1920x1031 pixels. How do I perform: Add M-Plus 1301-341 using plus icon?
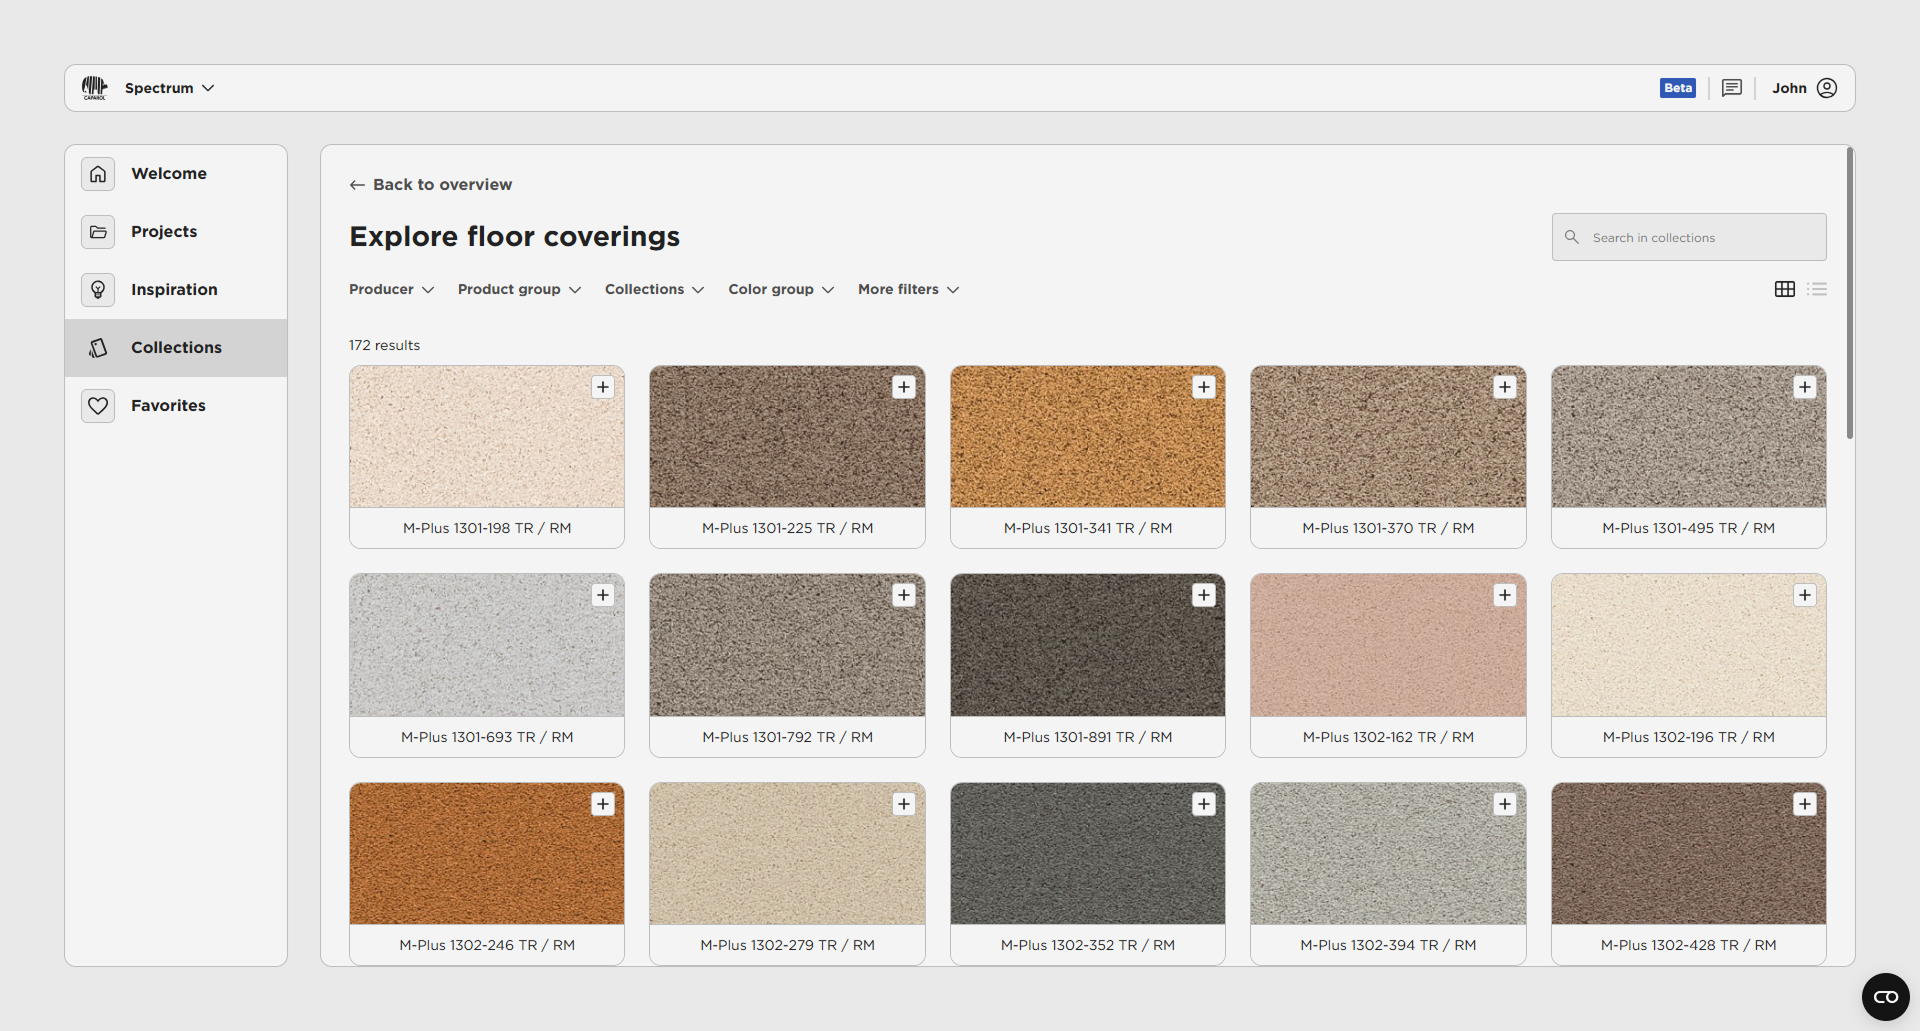point(1204,387)
